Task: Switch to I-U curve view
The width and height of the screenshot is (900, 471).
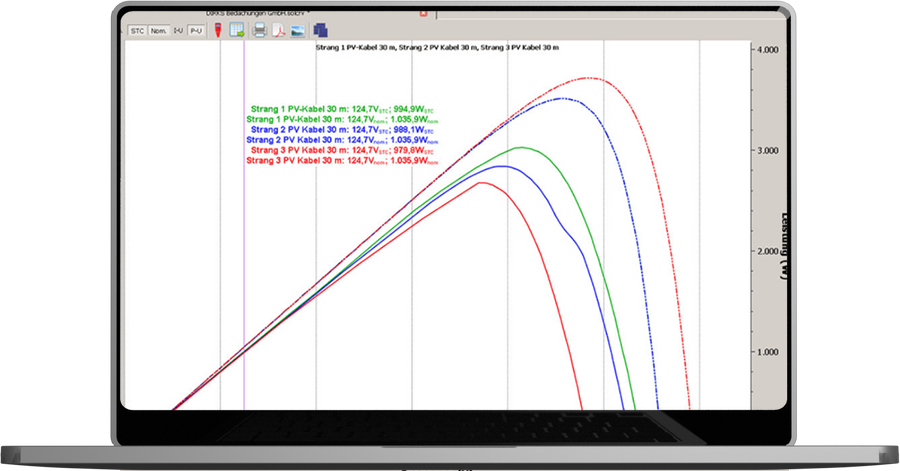Action: (x=178, y=31)
